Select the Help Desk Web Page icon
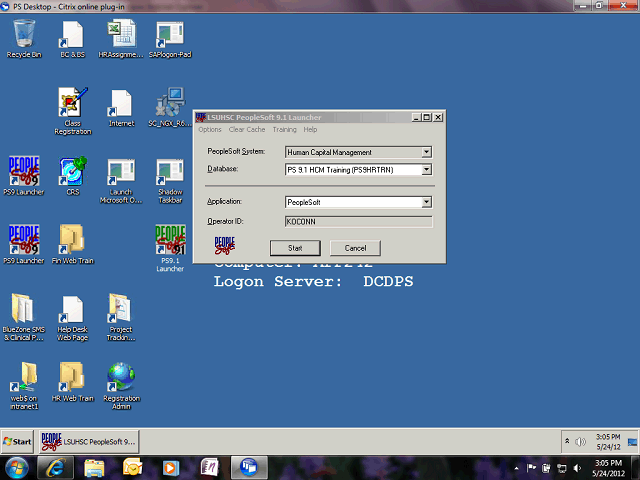The image size is (640, 480). point(73,317)
